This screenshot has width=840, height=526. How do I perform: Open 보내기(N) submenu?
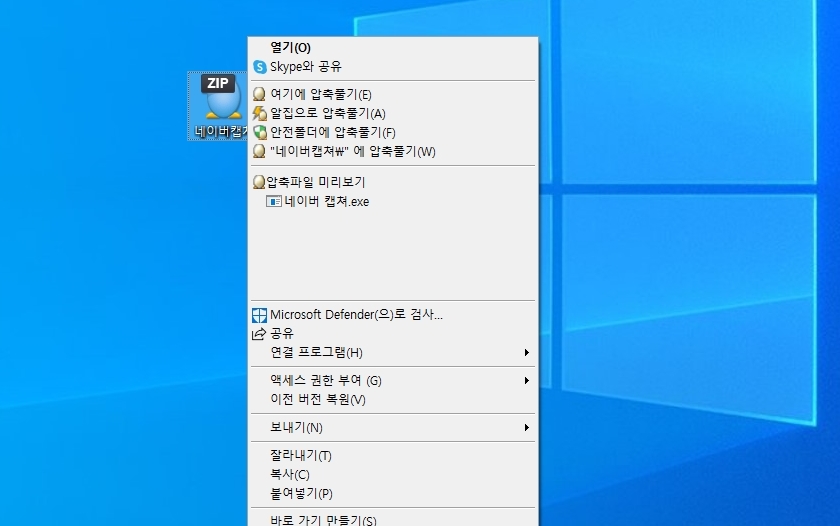pyautogui.click(x=393, y=427)
